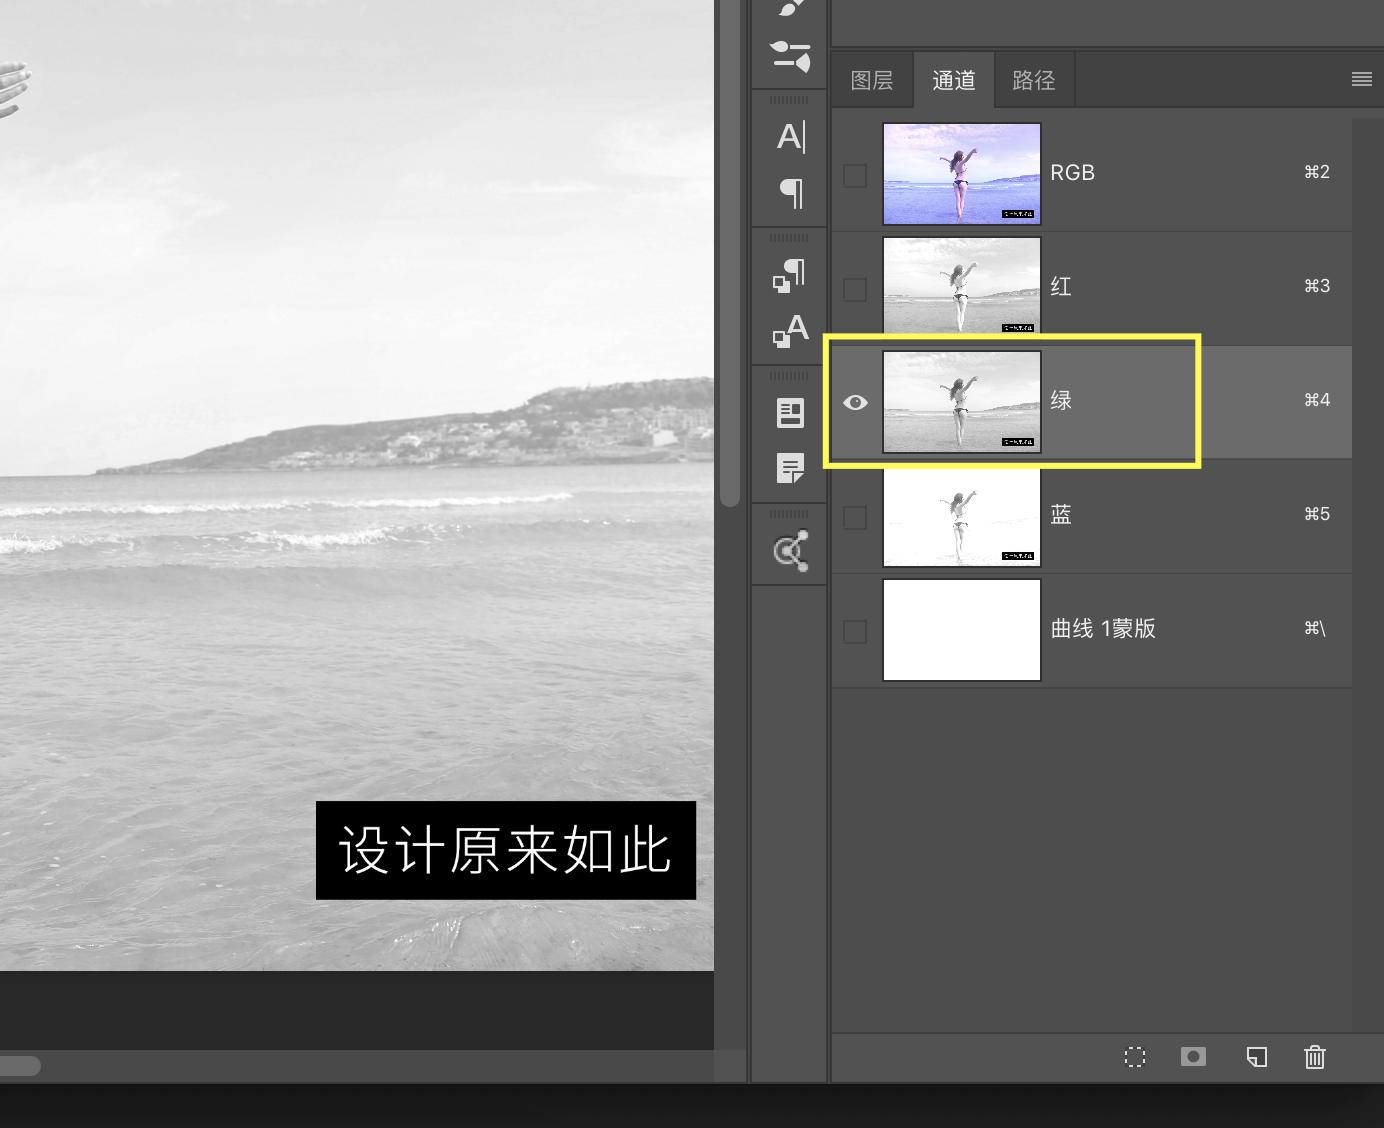Image resolution: width=1384 pixels, height=1128 pixels.
Task: Toggle visibility of the 绿 channel
Action: click(x=856, y=402)
